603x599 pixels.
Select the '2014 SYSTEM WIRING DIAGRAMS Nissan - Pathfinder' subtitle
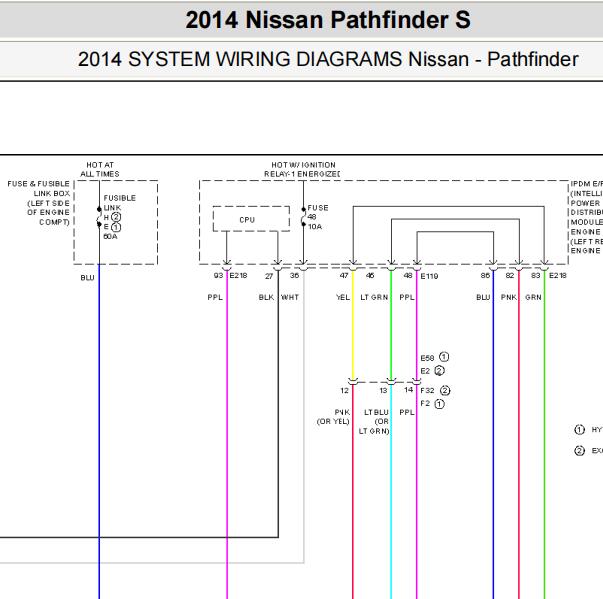tap(328, 59)
